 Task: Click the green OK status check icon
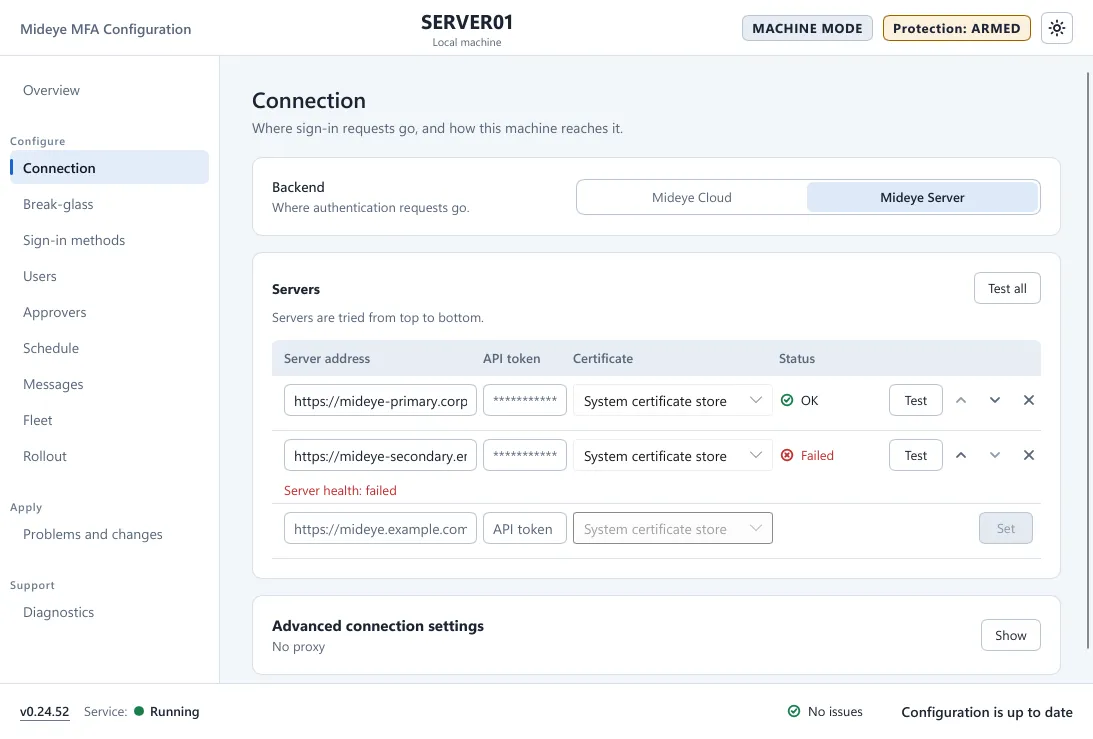(x=787, y=400)
